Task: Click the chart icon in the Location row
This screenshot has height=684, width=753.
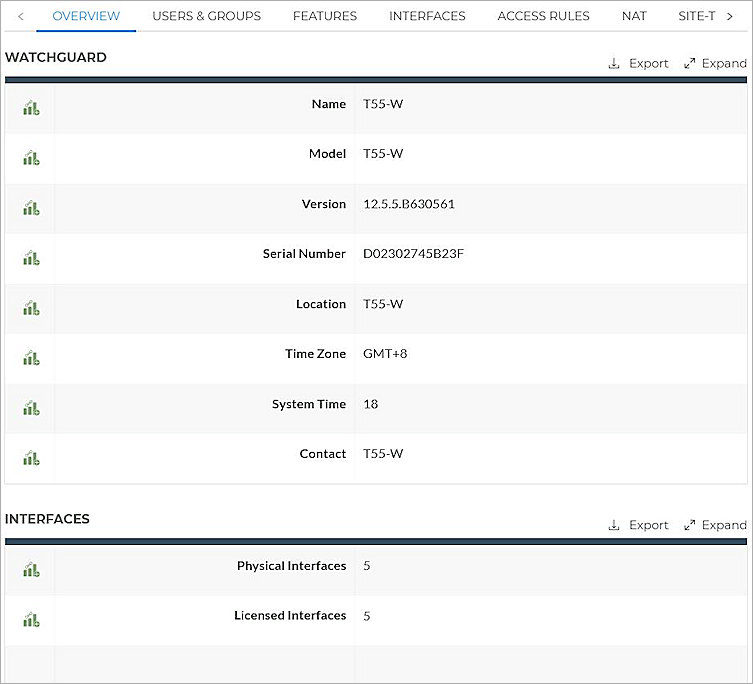Action: click(x=31, y=308)
